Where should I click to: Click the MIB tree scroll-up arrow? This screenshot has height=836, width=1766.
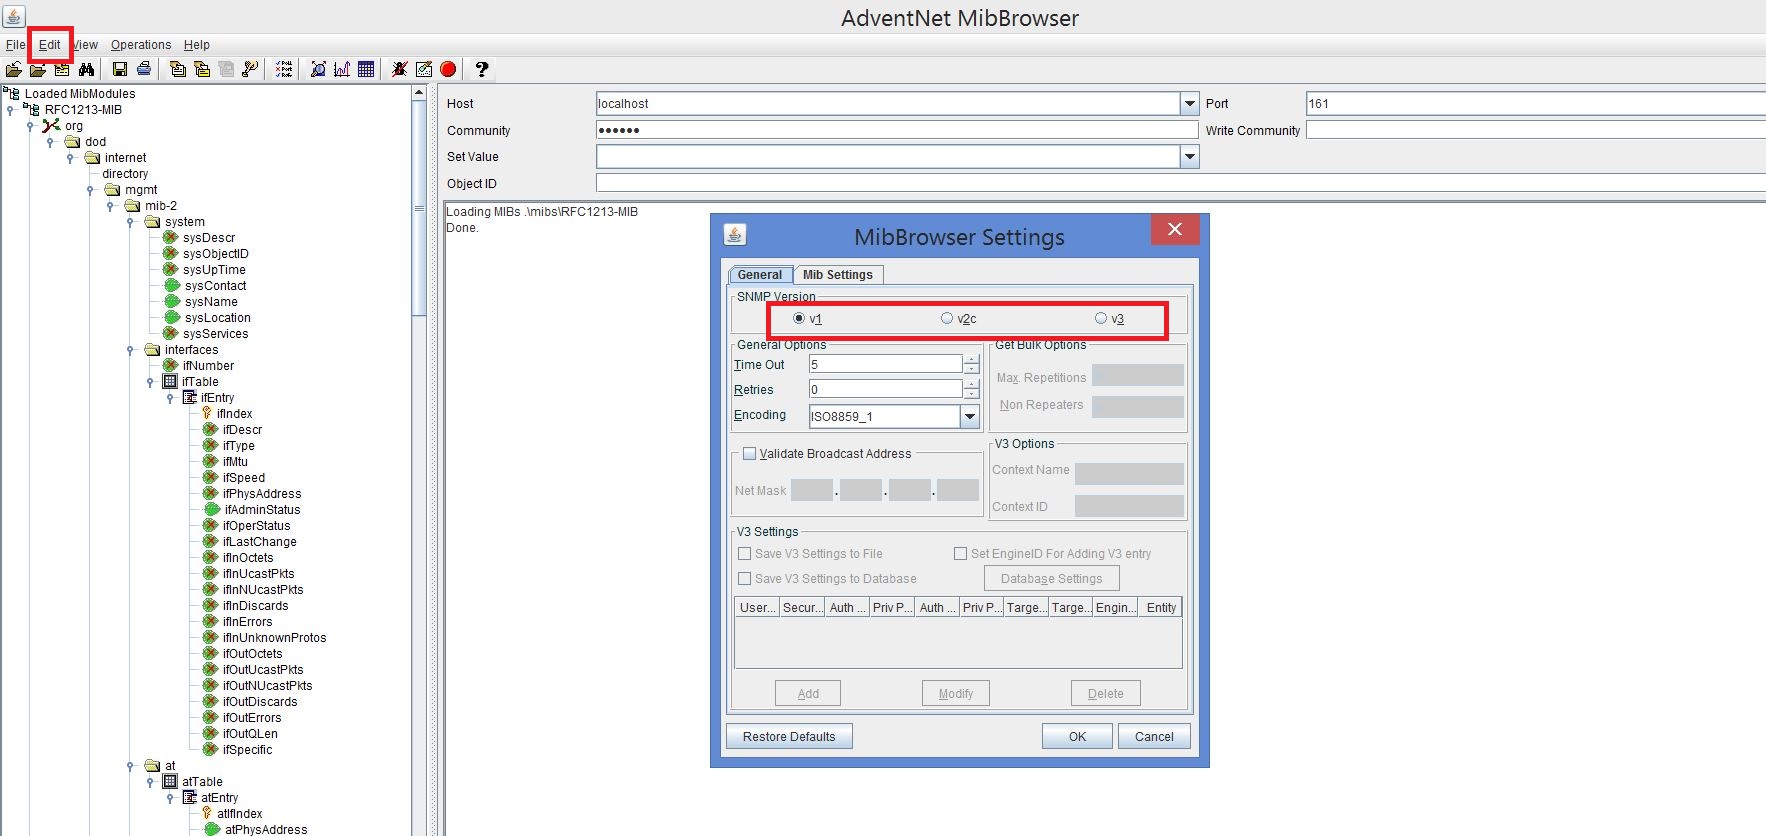pos(419,92)
